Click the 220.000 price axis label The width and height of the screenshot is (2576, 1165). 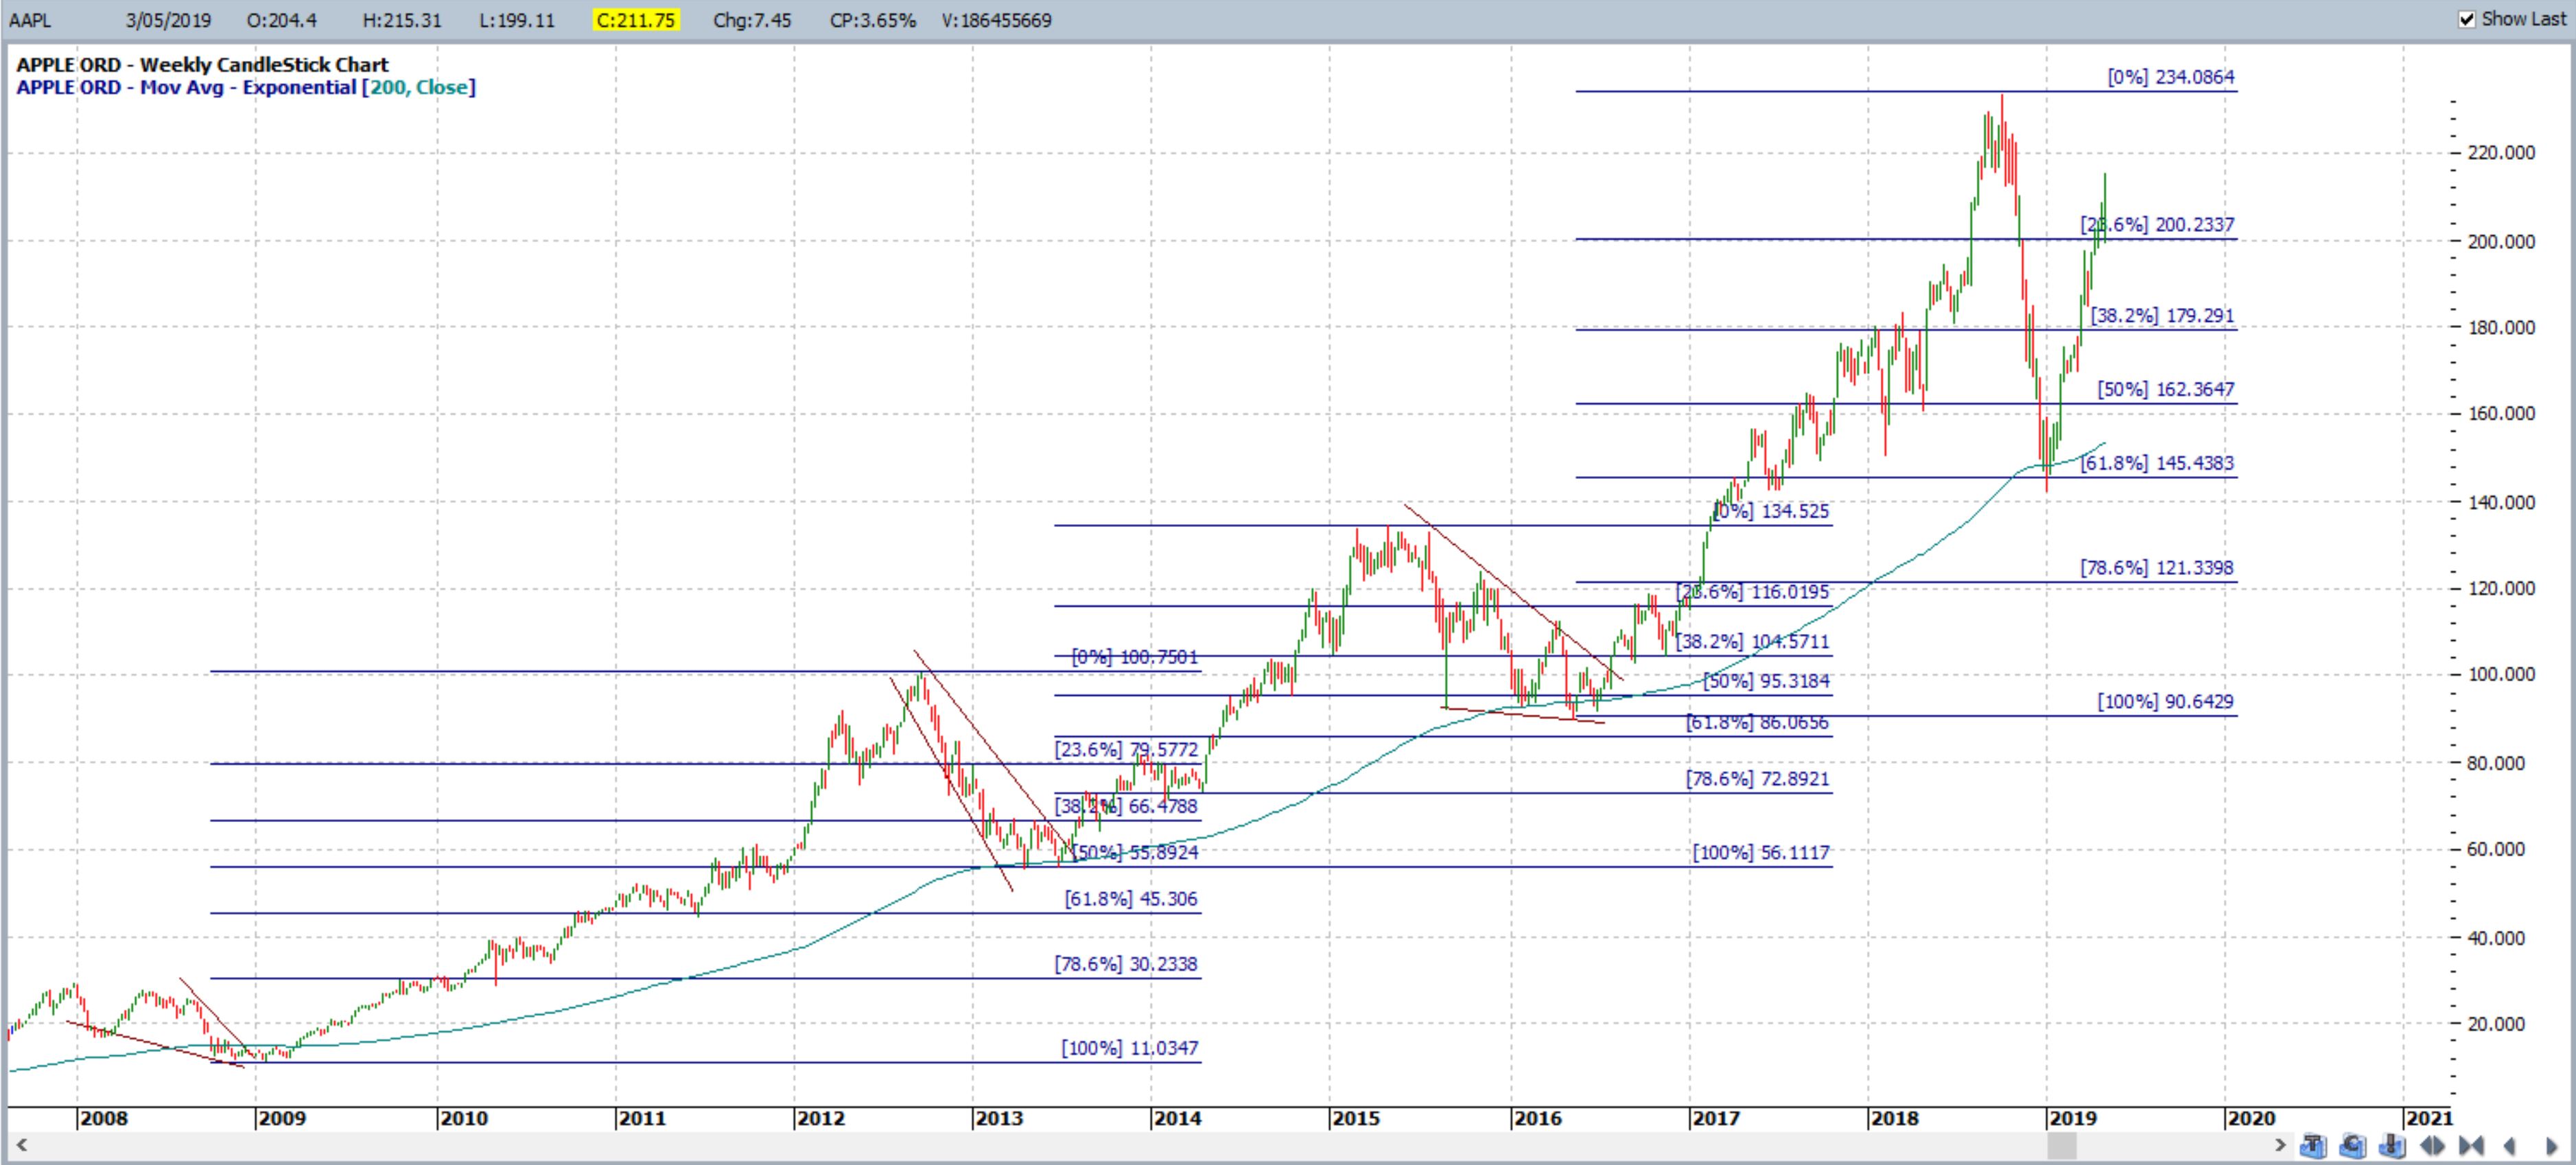pyautogui.click(x=2502, y=153)
